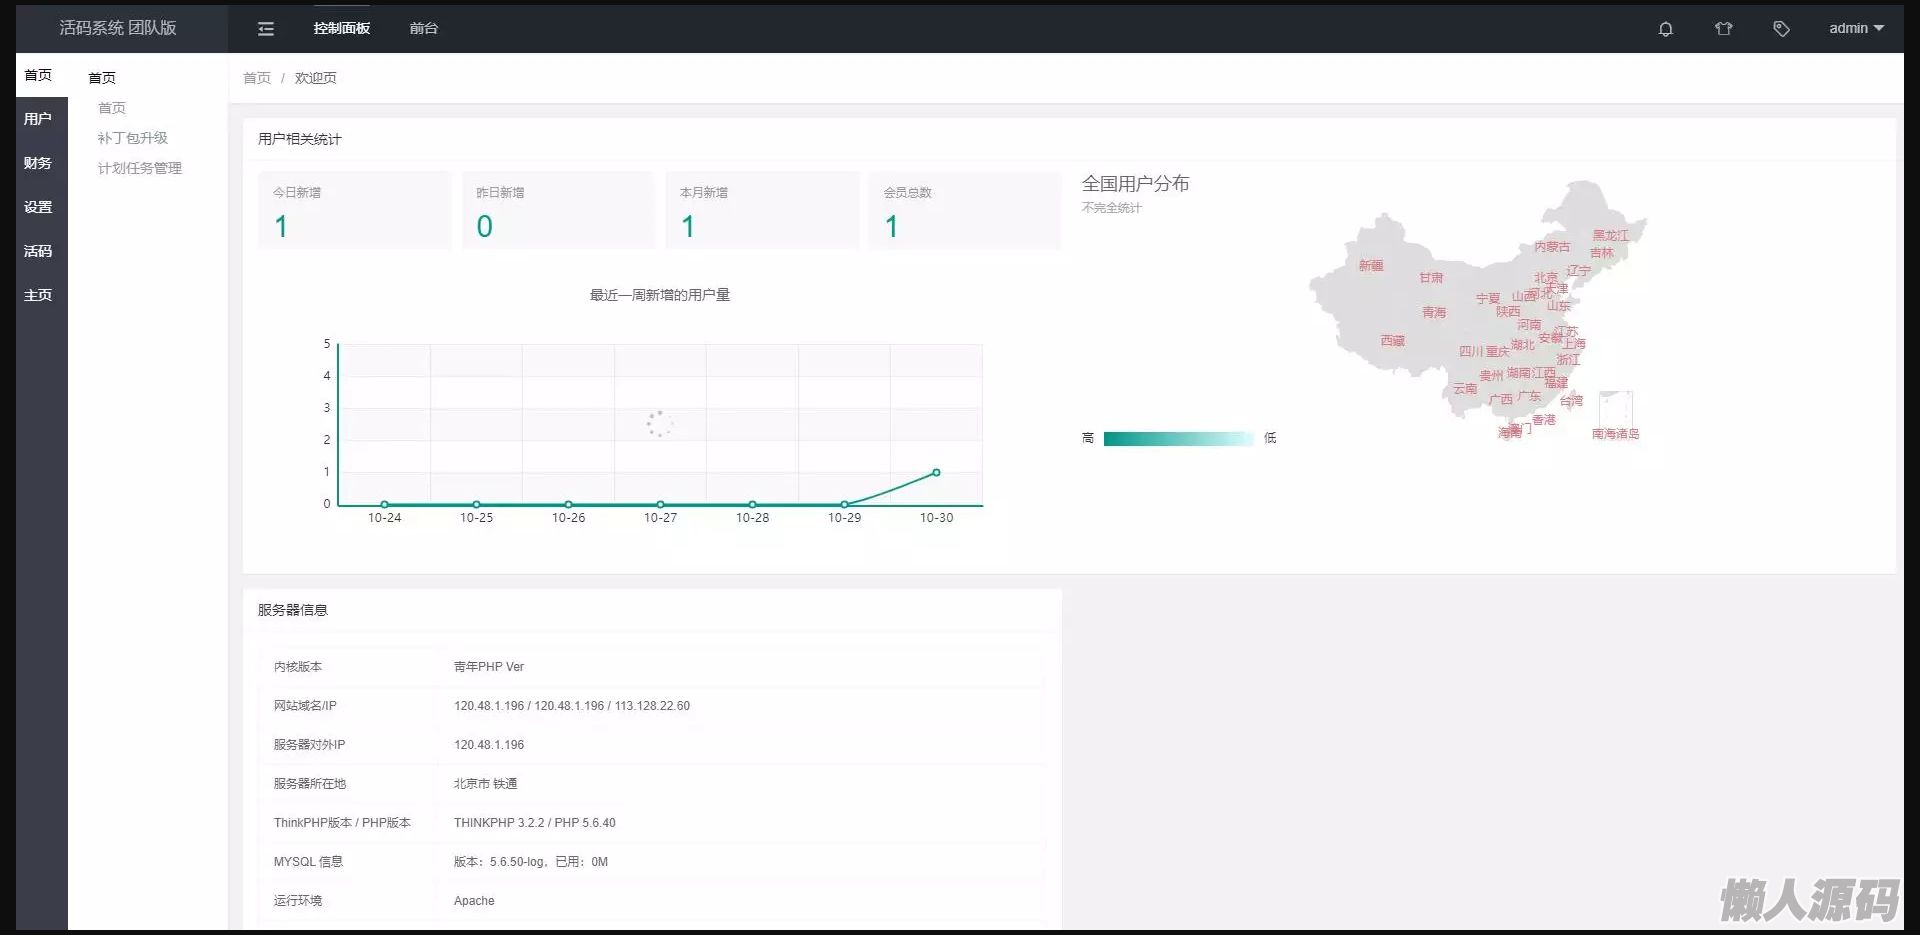Switch to the 控制面板 tab
1920x935 pixels.
point(342,29)
